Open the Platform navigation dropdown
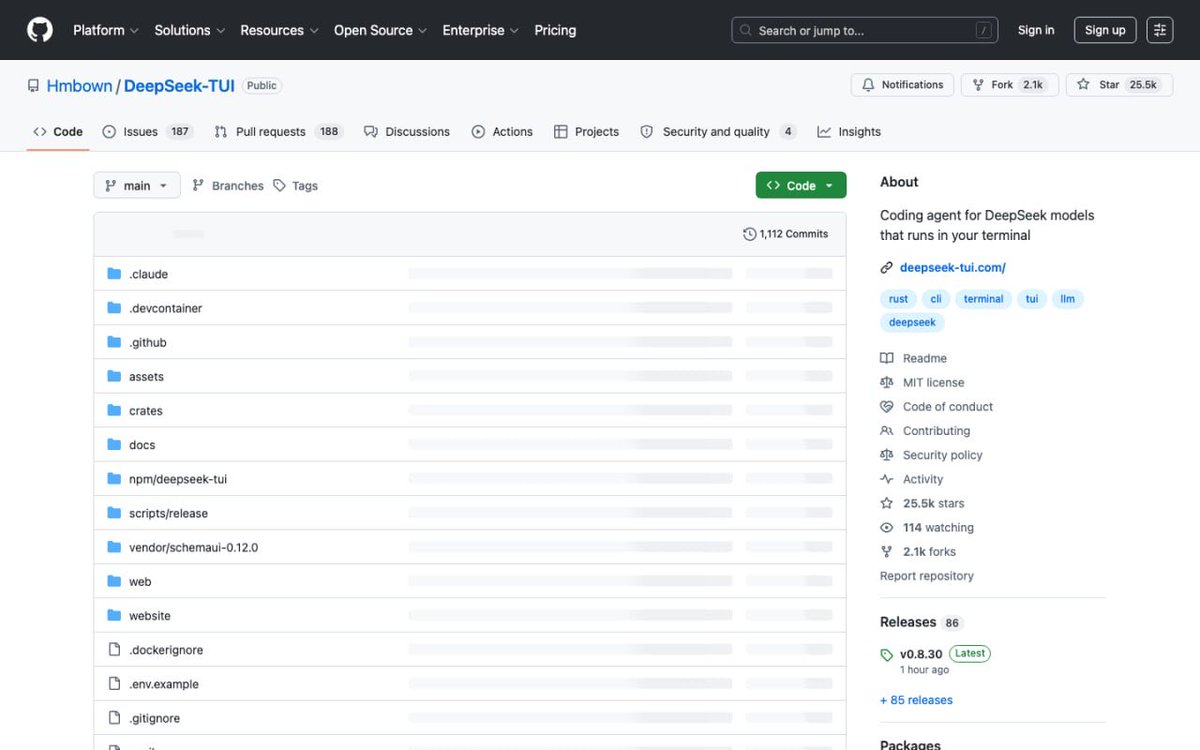1200x750 pixels. [106, 30]
